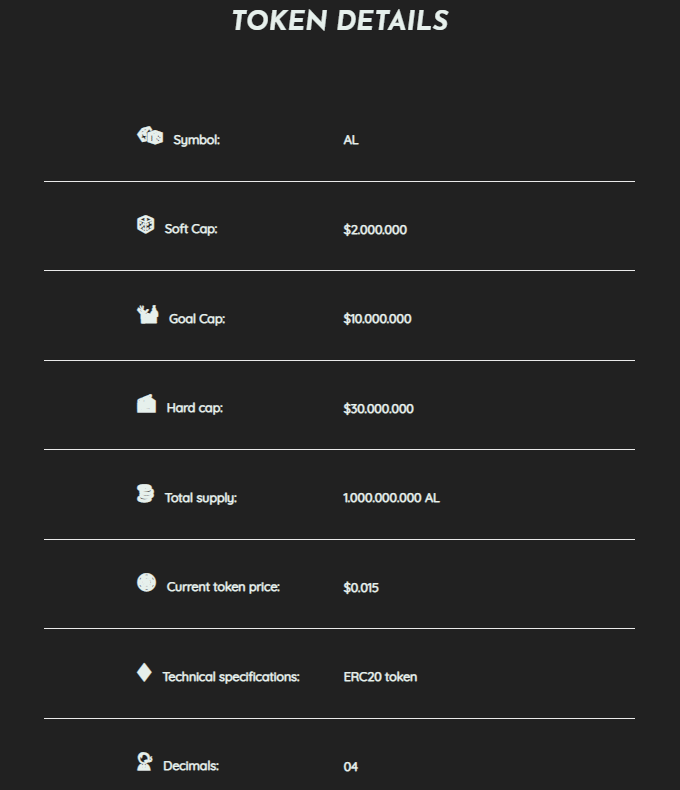The width and height of the screenshot is (680, 790).
Task: Click the crown icon beside Goal Cap
Action: 148,314
